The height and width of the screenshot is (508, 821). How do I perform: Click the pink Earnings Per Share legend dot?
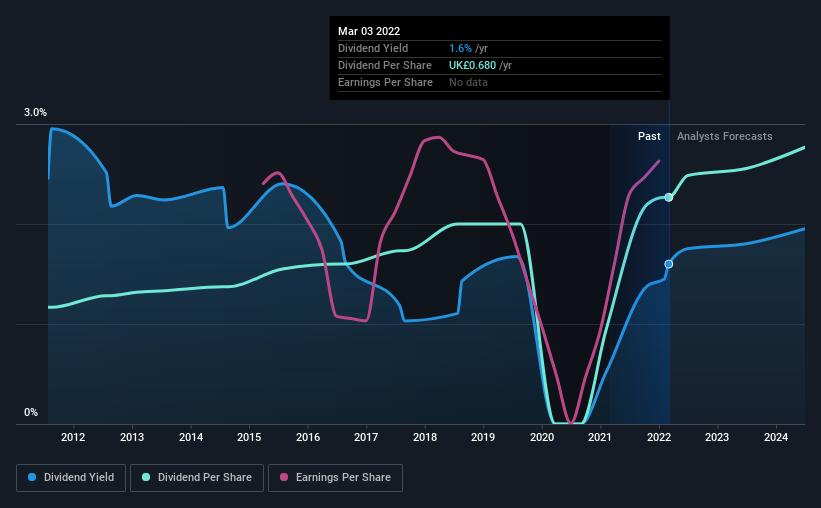(x=284, y=477)
